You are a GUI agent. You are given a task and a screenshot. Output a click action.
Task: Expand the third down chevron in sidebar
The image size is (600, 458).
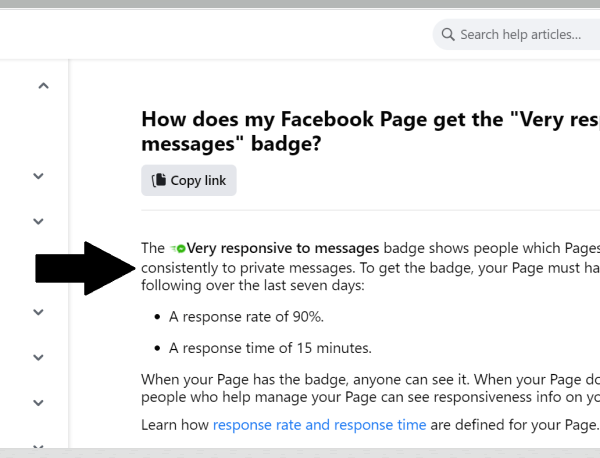(x=38, y=312)
